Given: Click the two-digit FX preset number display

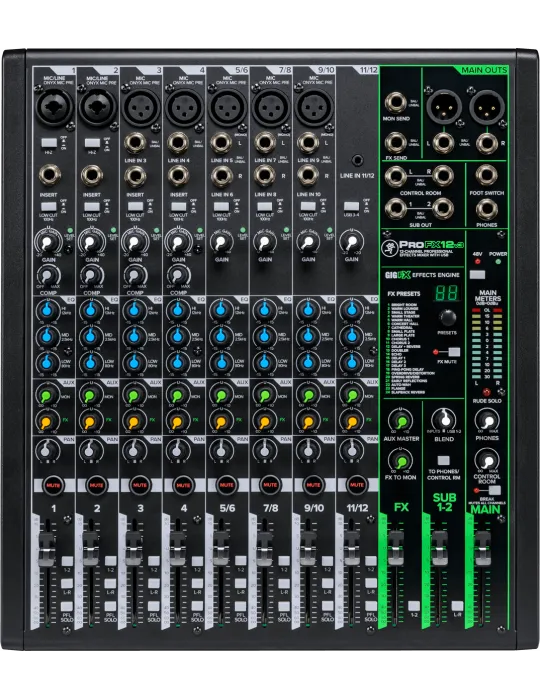Looking at the screenshot, I should pyautogui.click(x=447, y=293).
